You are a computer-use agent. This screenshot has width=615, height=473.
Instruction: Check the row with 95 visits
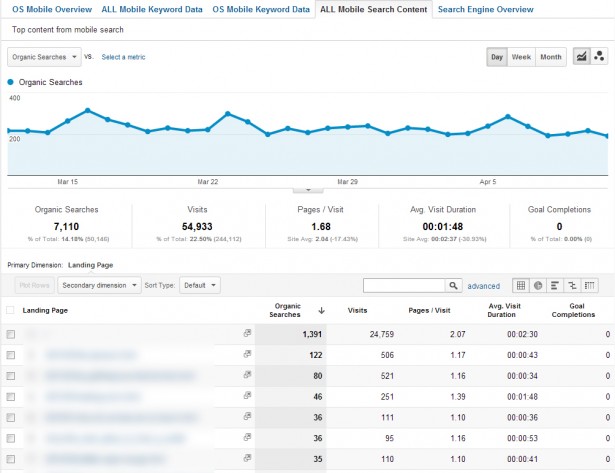[x=11, y=438]
